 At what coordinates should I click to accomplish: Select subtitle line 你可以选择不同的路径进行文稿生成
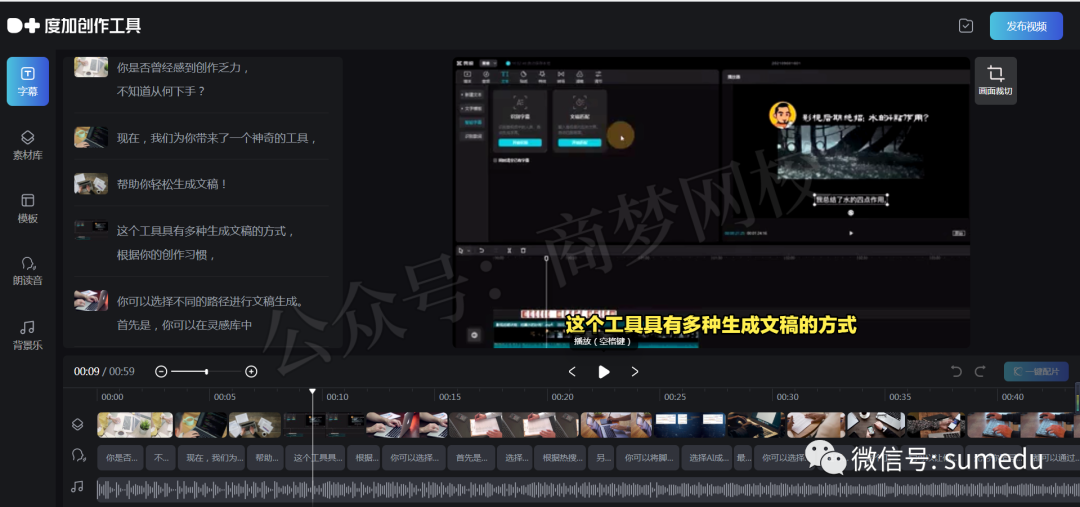[x=211, y=302]
